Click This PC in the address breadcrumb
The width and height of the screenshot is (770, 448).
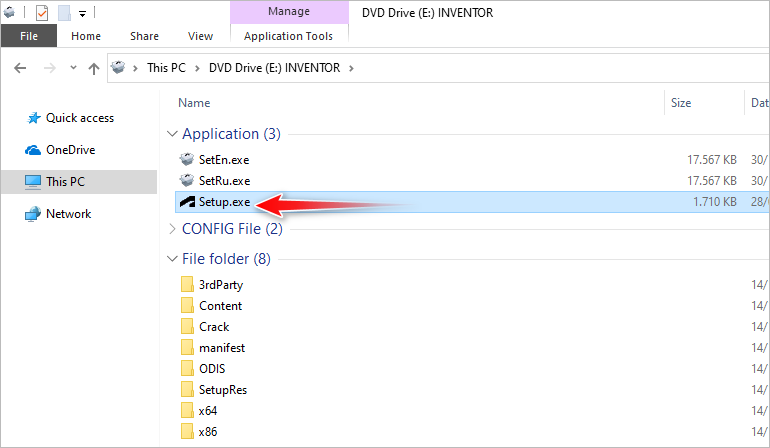click(x=164, y=68)
